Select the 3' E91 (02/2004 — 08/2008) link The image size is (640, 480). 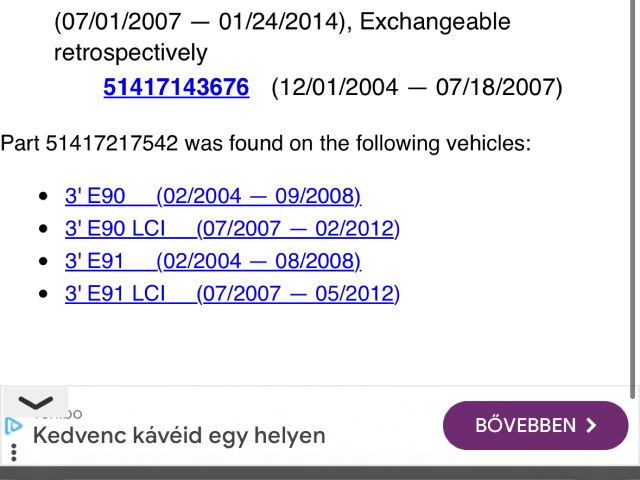212,262
